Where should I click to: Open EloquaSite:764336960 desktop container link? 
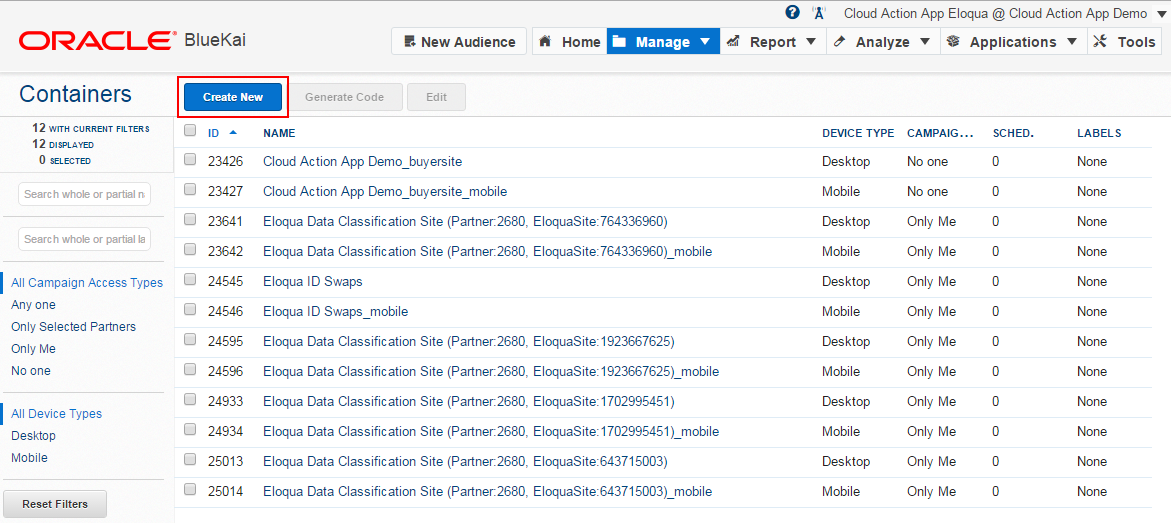point(465,221)
